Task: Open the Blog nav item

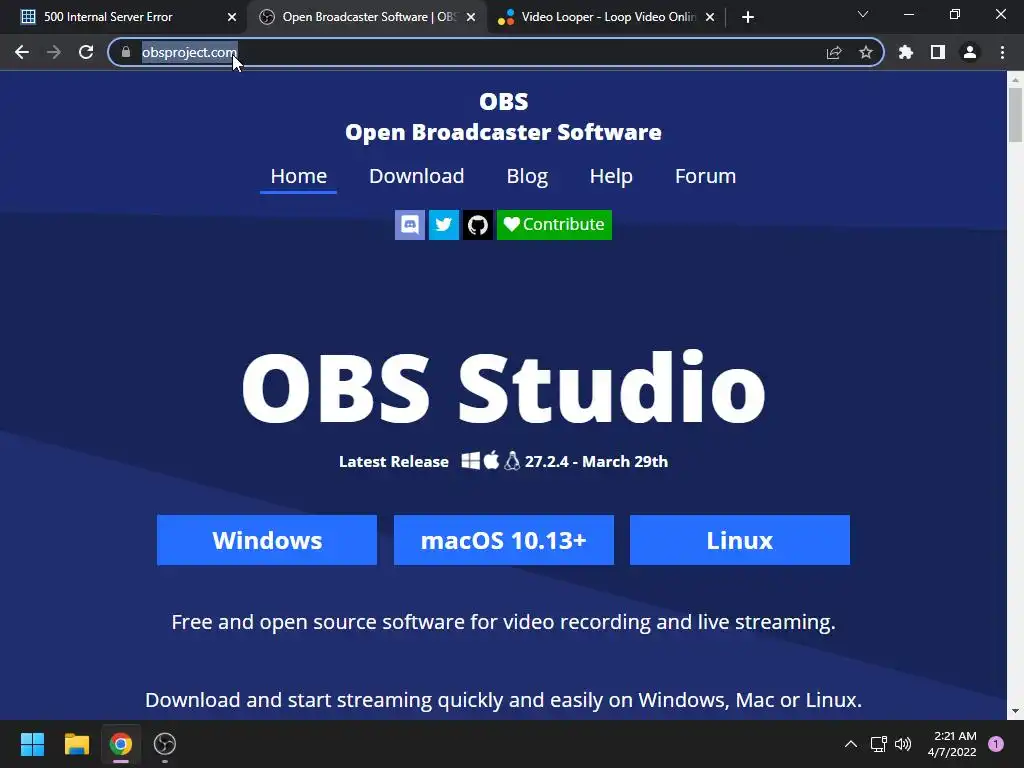Action: 527,176
